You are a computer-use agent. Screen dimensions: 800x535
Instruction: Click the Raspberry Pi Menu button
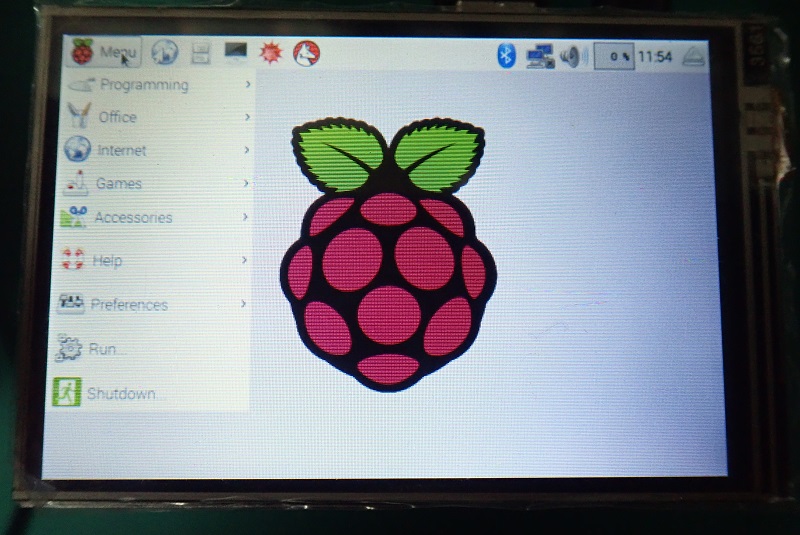coord(104,52)
